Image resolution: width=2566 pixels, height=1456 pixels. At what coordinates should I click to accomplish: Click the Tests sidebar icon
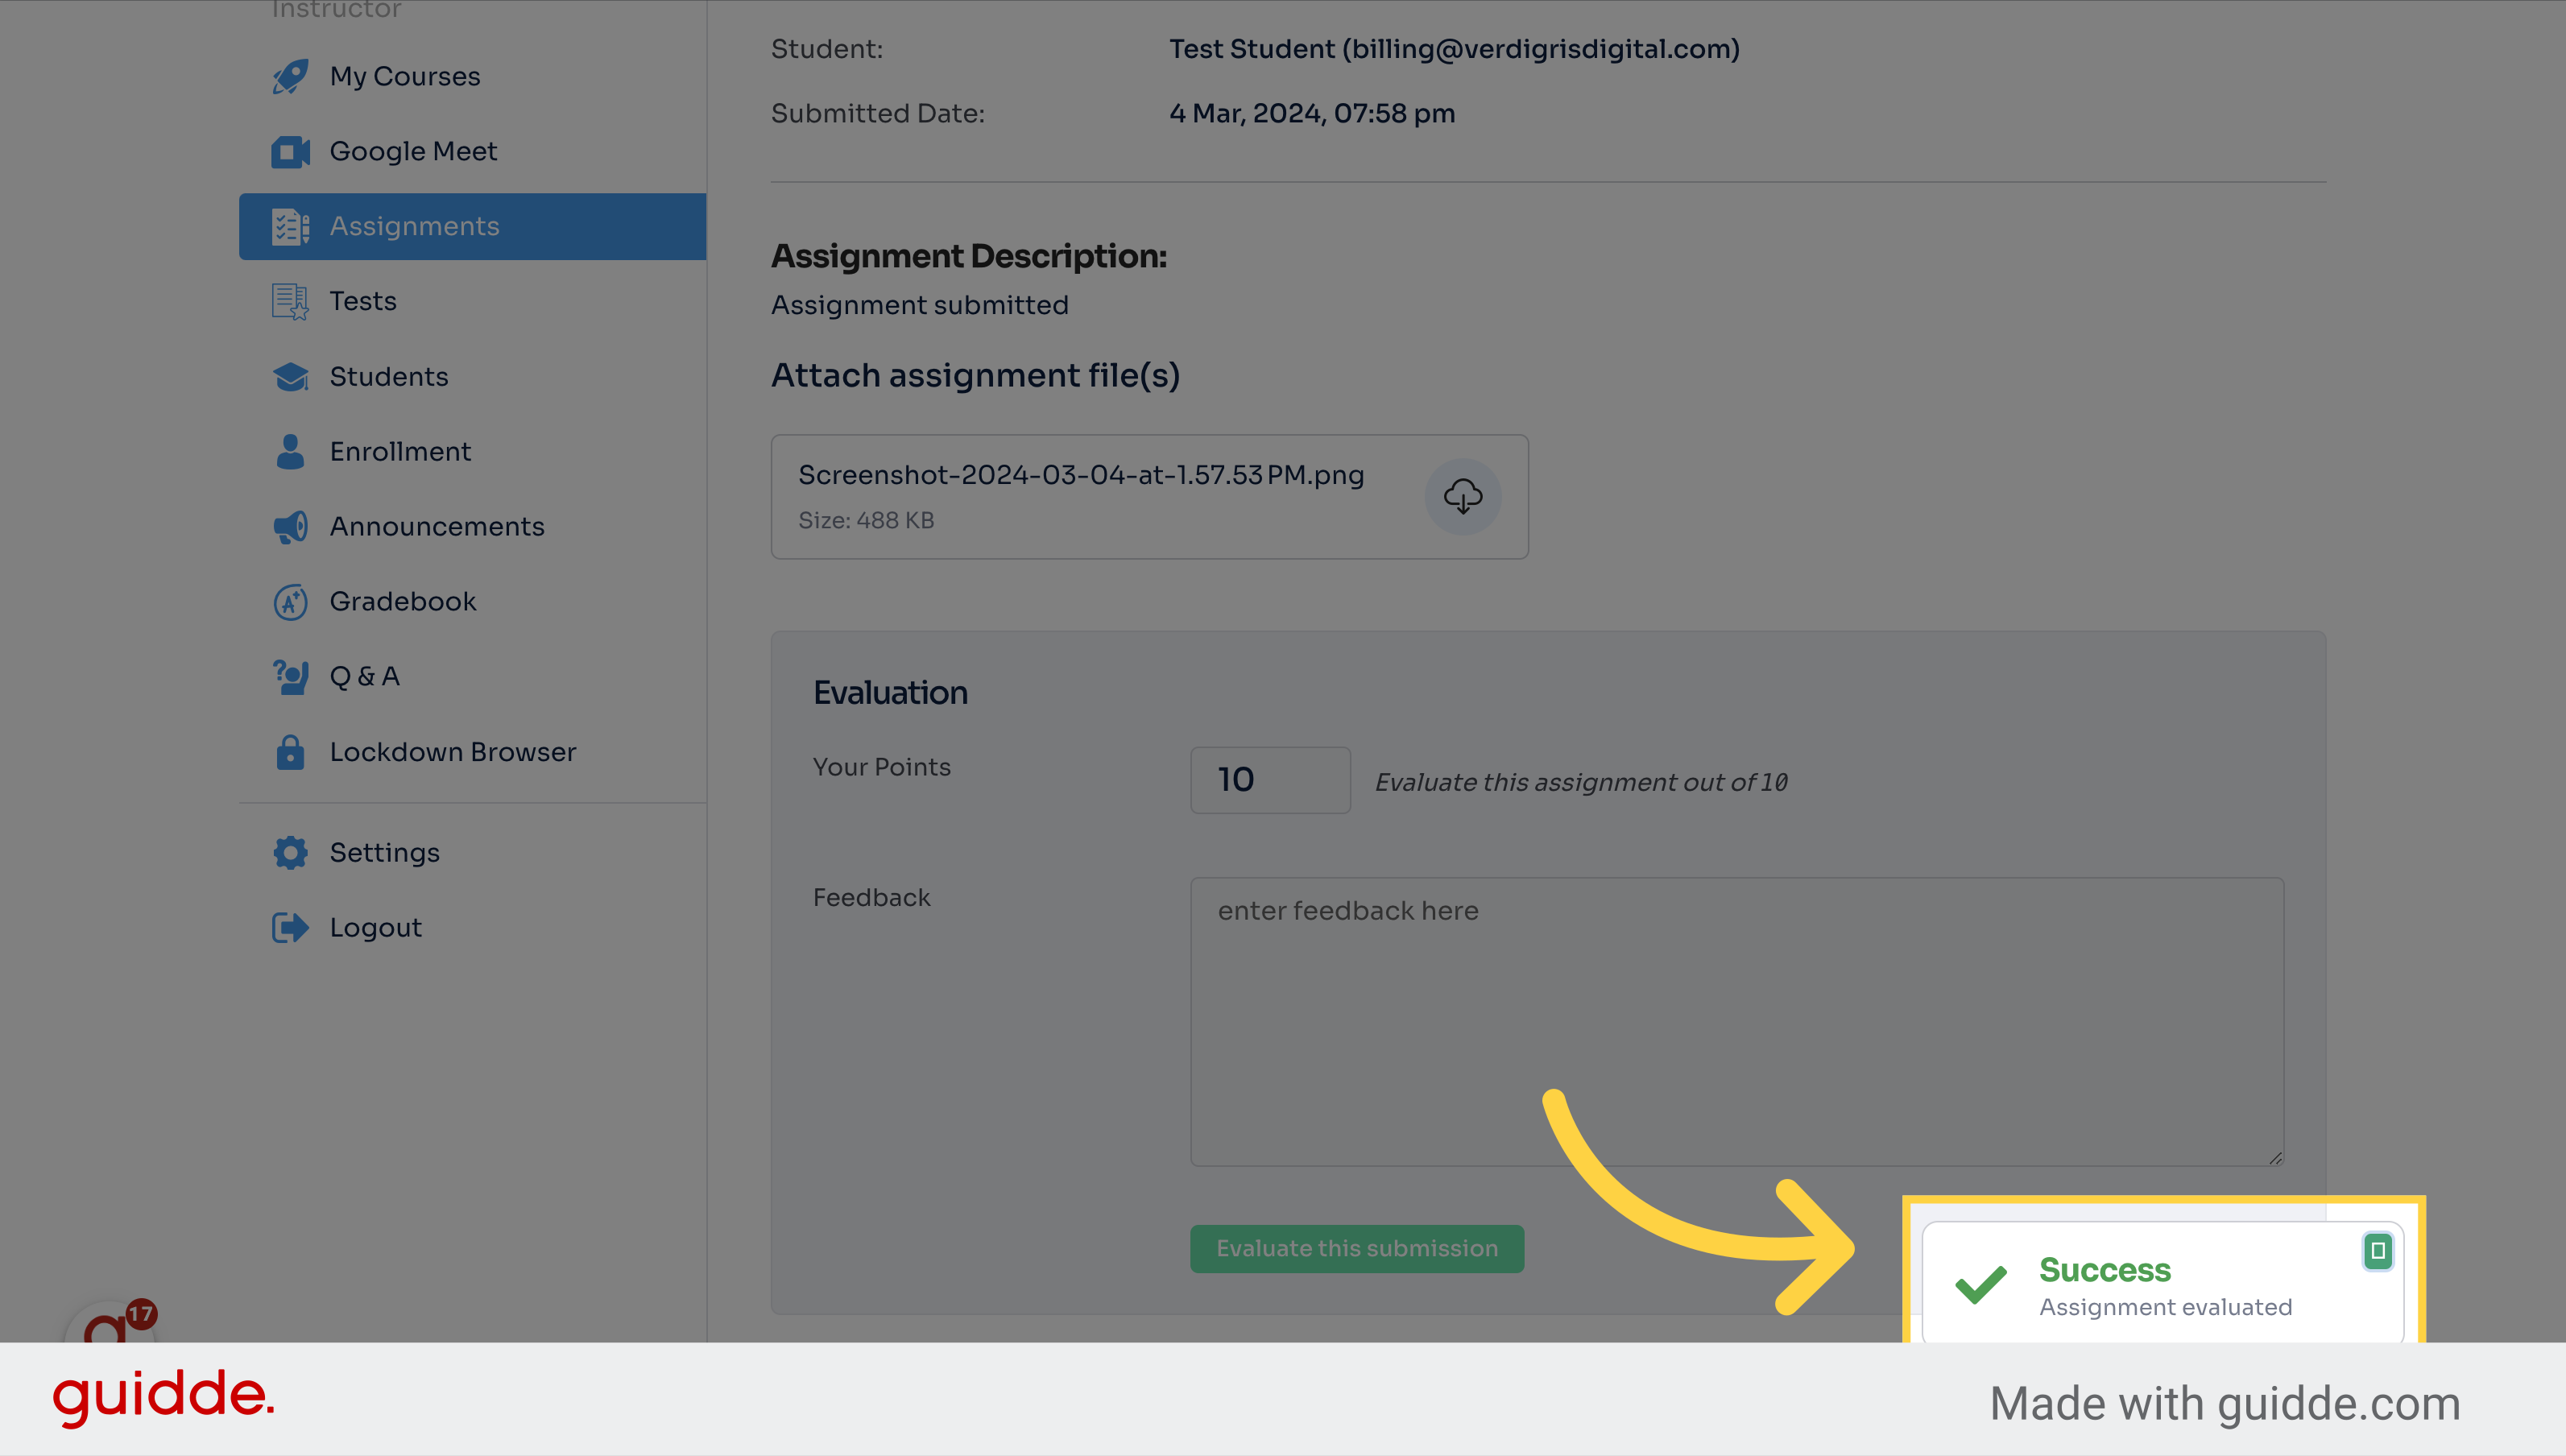tap(290, 302)
